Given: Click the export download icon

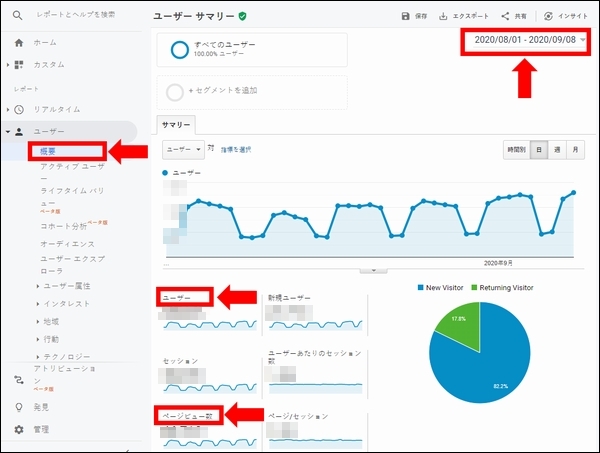Looking at the screenshot, I should pyautogui.click(x=443, y=16).
